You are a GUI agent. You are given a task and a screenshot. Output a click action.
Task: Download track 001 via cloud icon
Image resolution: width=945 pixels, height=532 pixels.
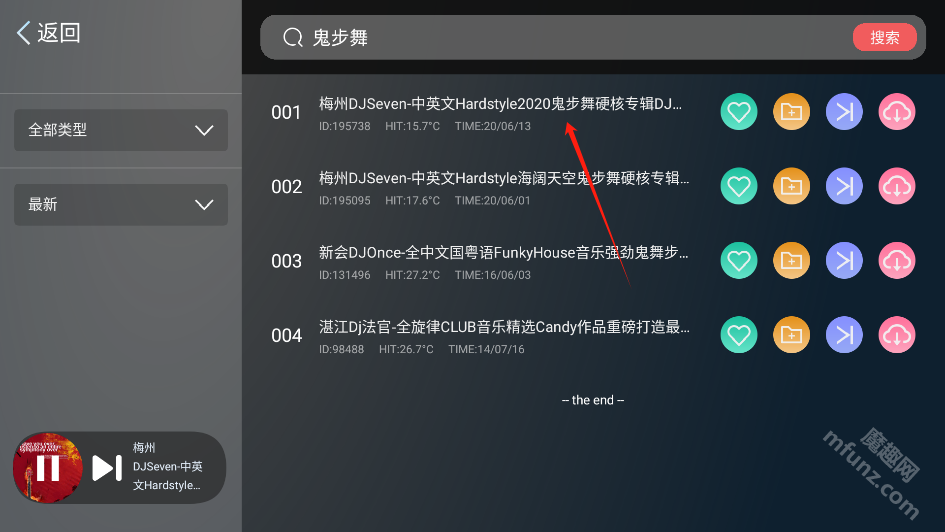click(897, 112)
